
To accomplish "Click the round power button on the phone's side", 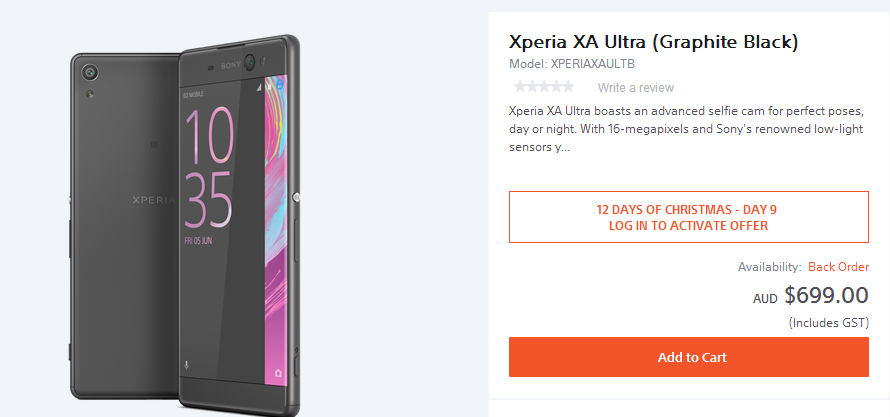I will 296,197.
